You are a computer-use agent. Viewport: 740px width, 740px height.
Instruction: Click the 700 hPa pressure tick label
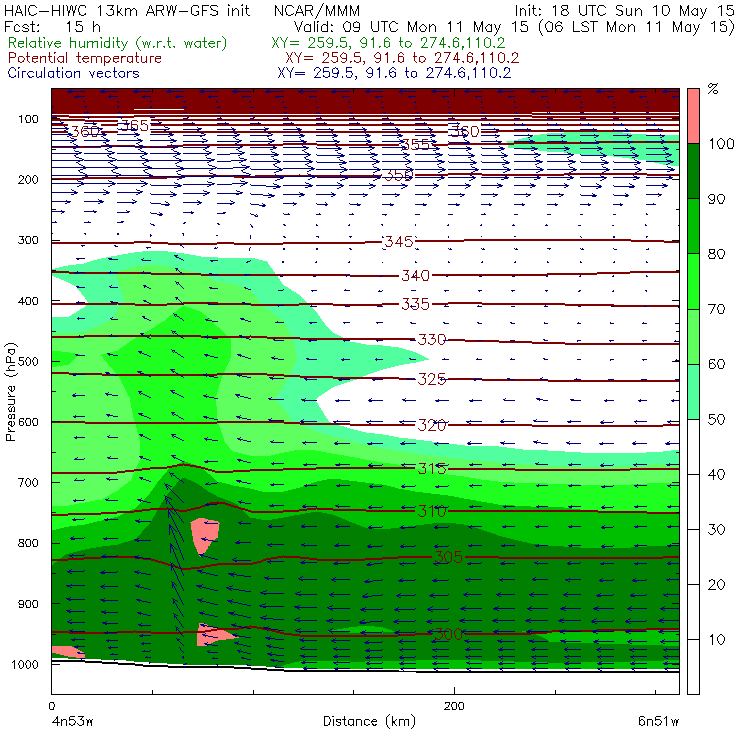pos(28,482)
